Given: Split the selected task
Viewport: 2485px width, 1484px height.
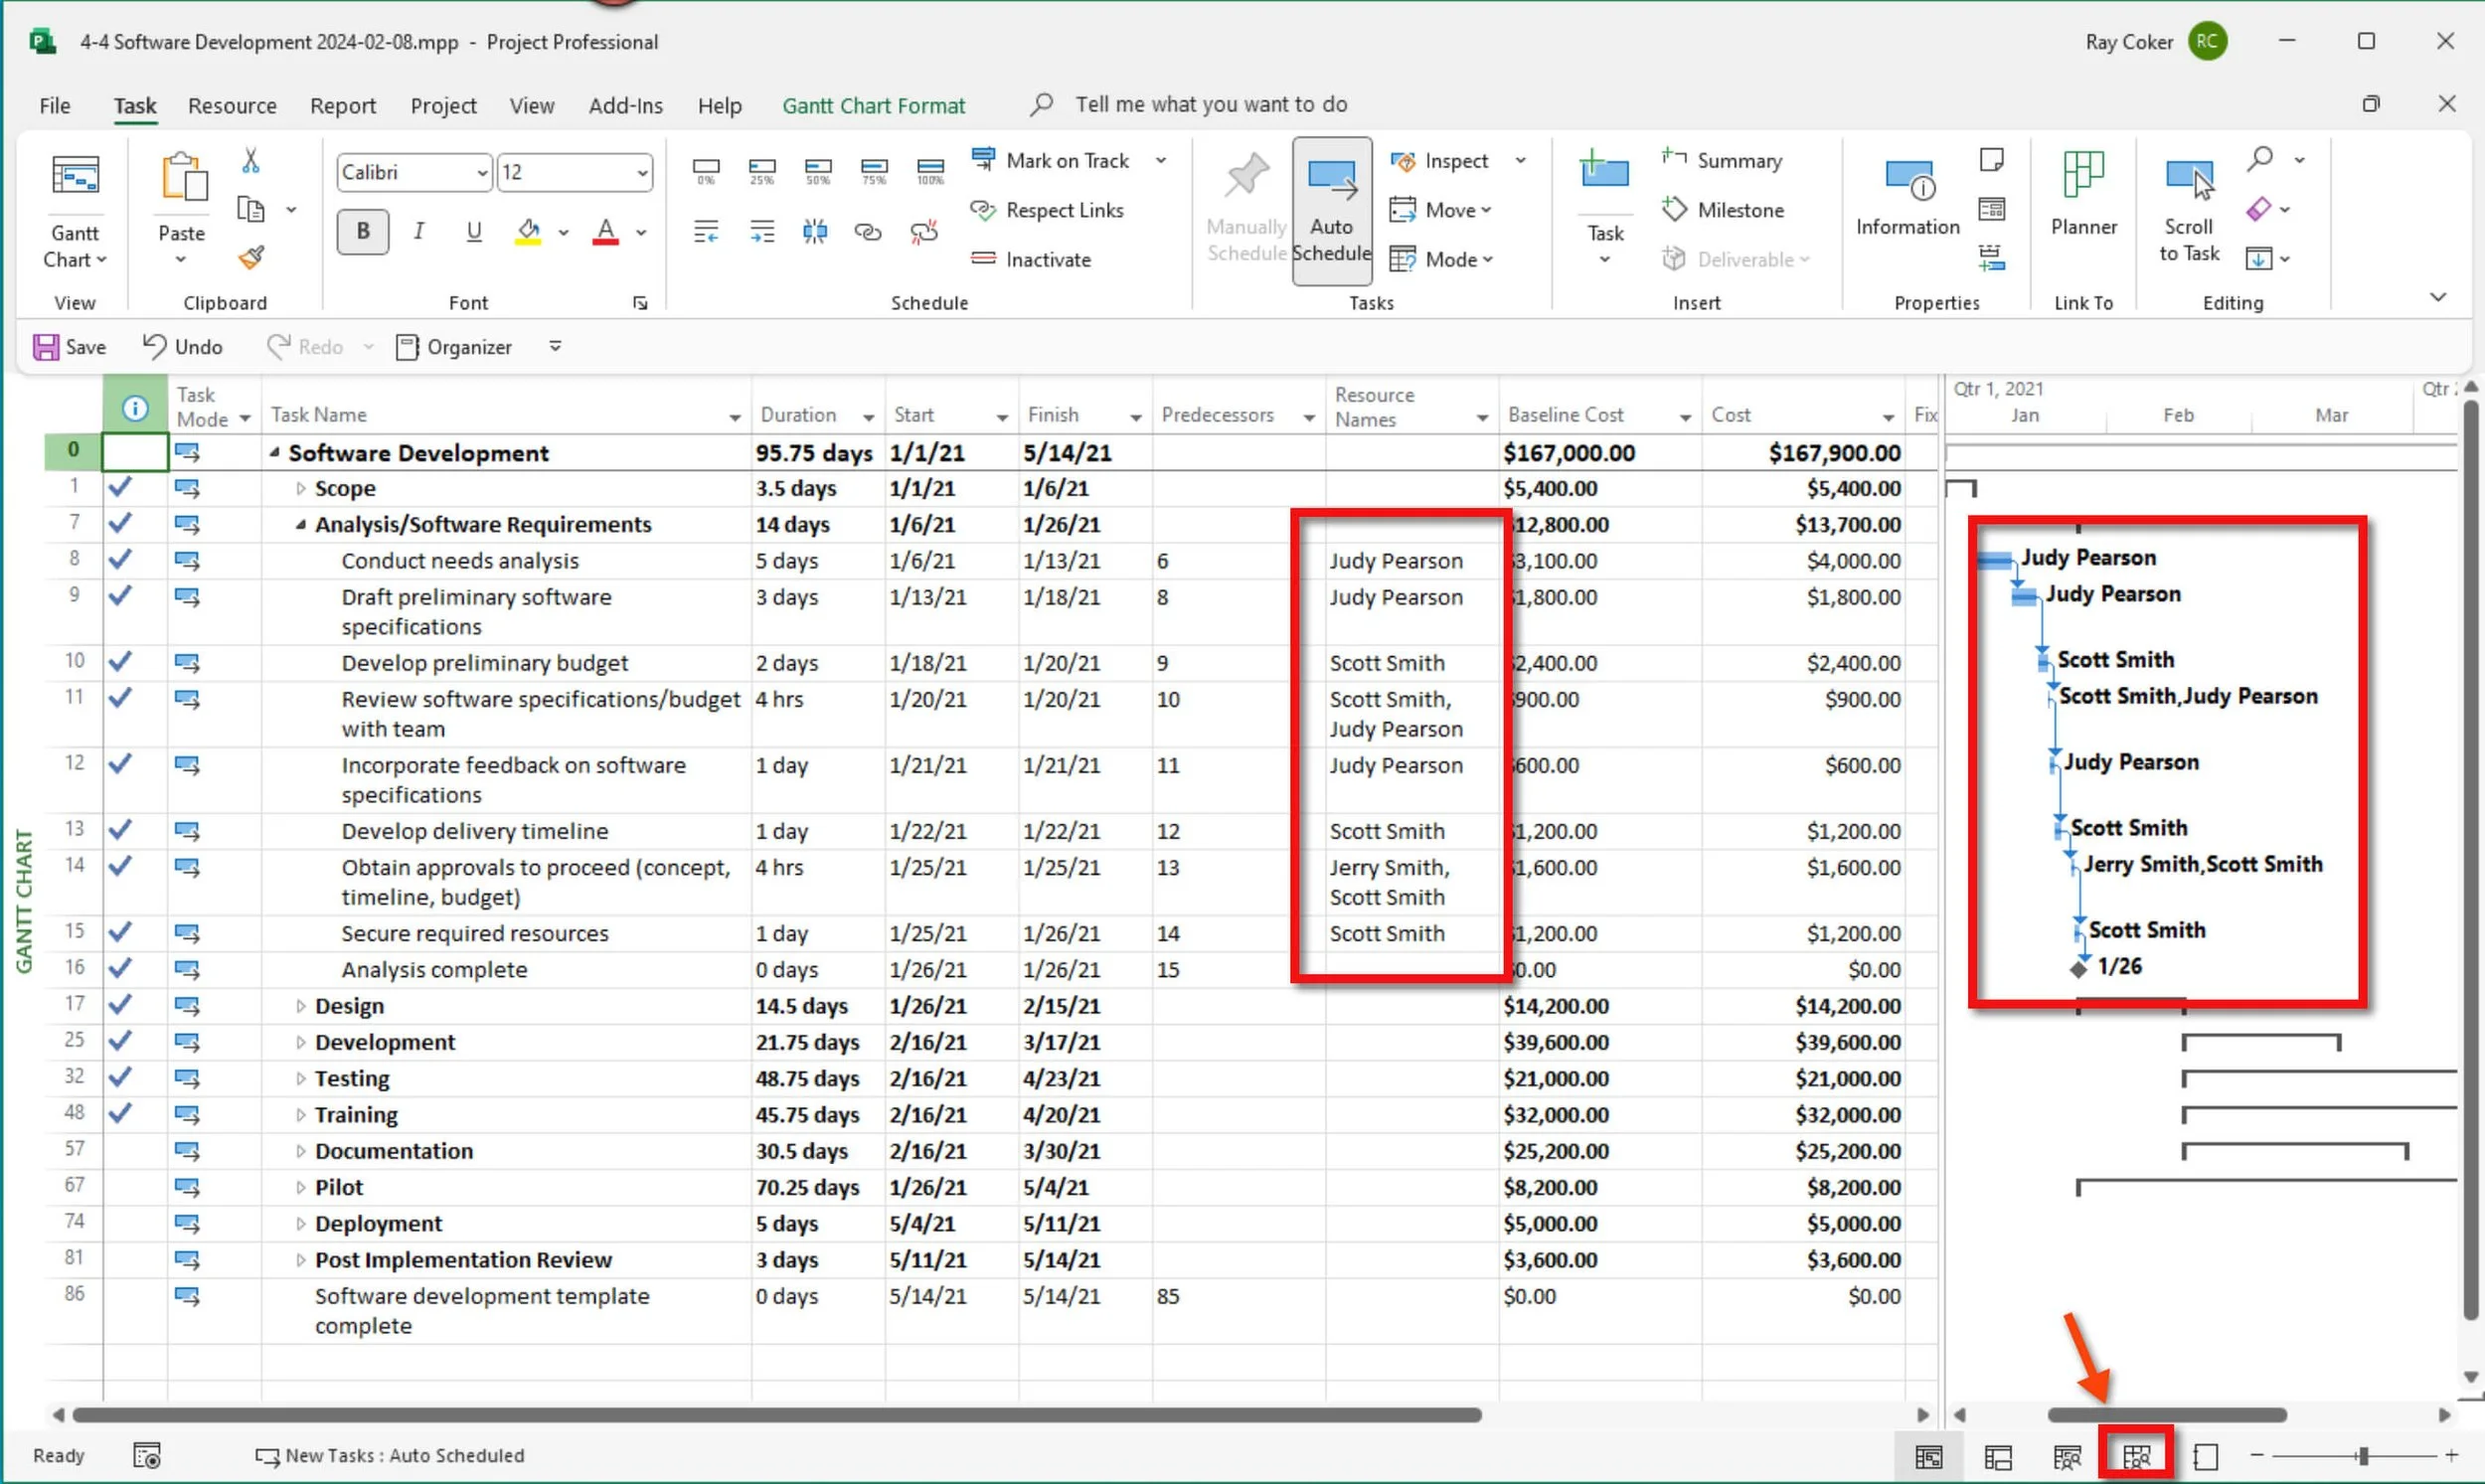Looking at the screenshot, I should coord(815,232).
